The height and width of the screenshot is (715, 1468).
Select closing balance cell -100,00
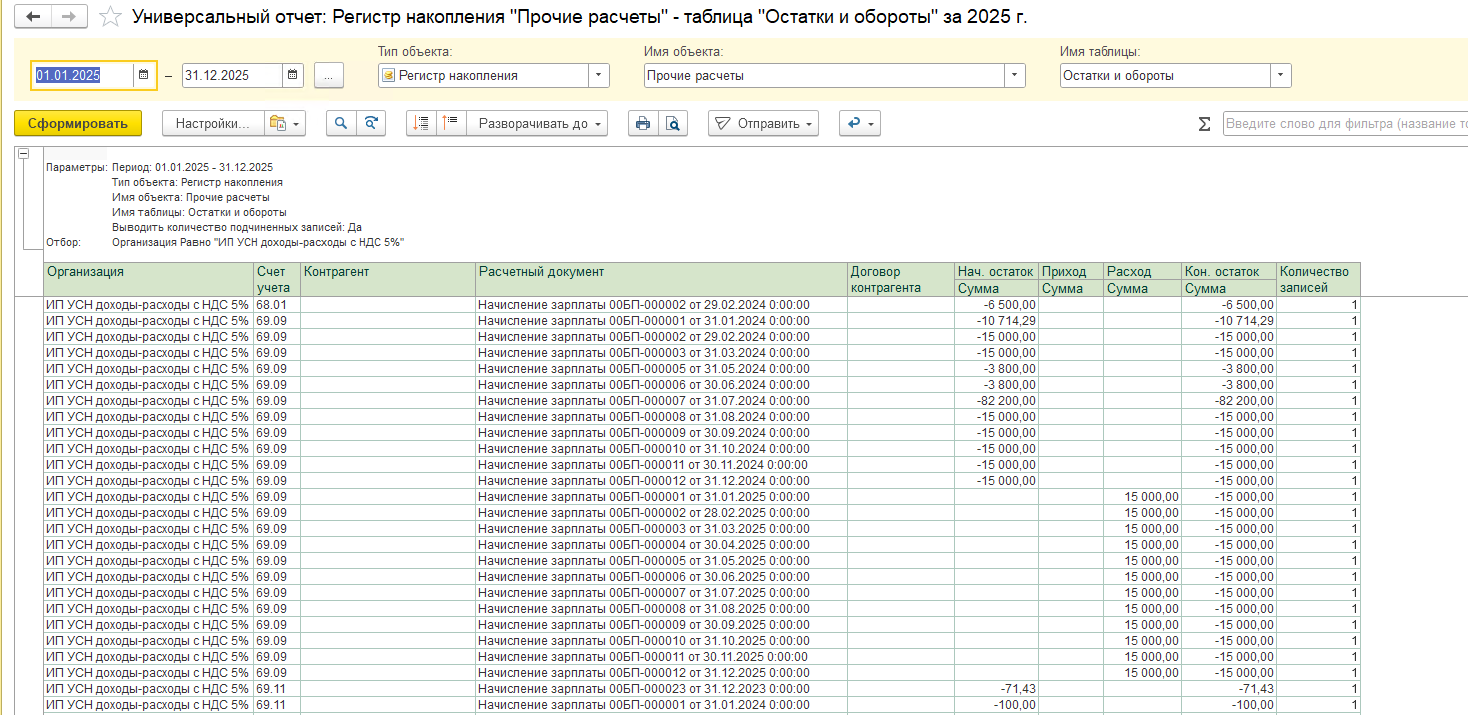point(1229,705)
